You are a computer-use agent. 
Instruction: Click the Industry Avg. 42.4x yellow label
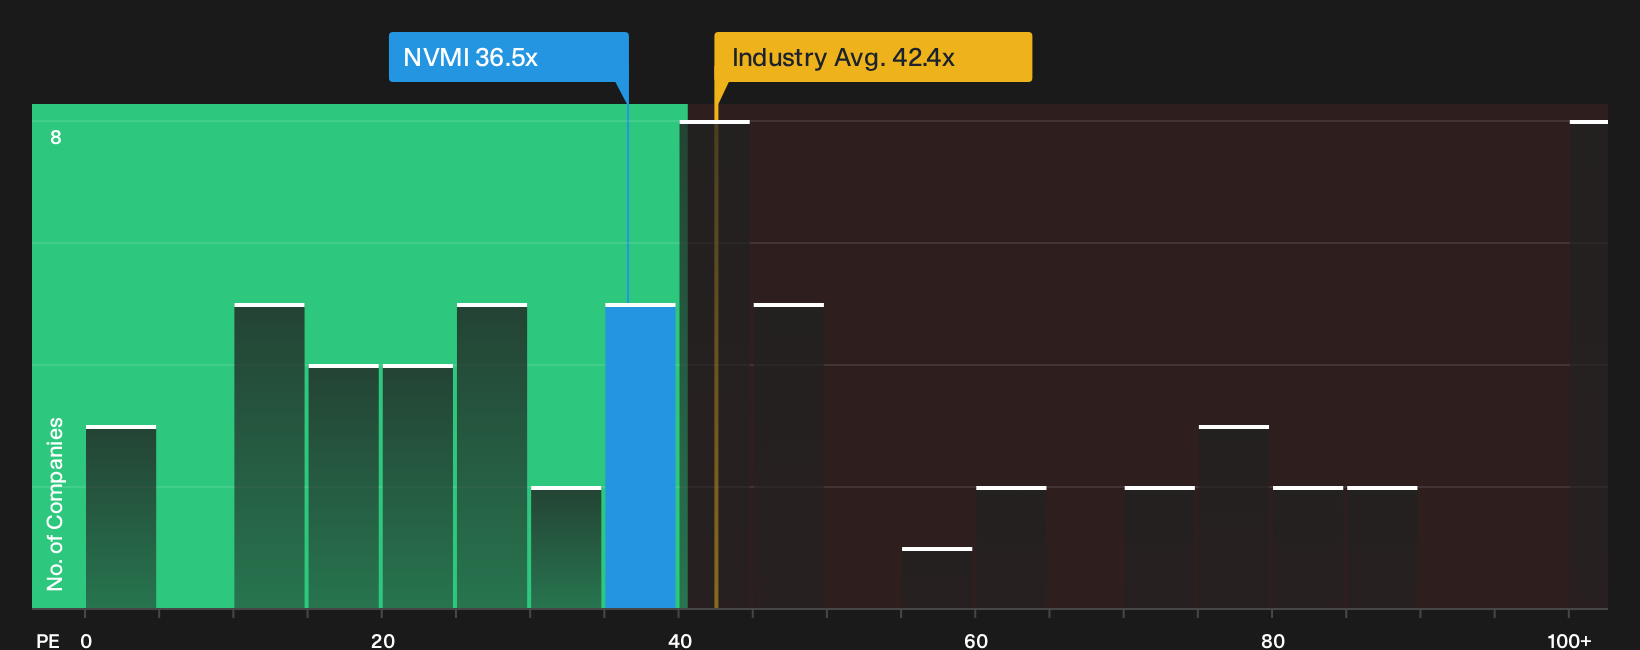coord(873,57)
